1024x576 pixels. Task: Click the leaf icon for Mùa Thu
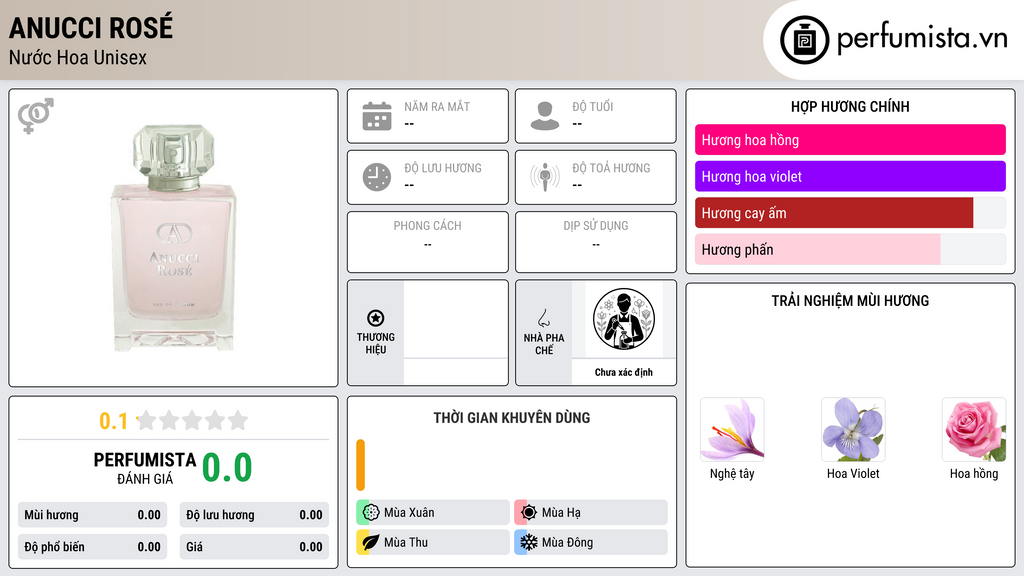[371, 542]
